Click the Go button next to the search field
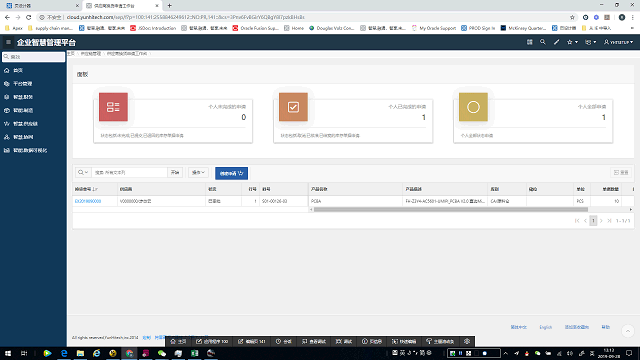 click(x=175, y=173)
